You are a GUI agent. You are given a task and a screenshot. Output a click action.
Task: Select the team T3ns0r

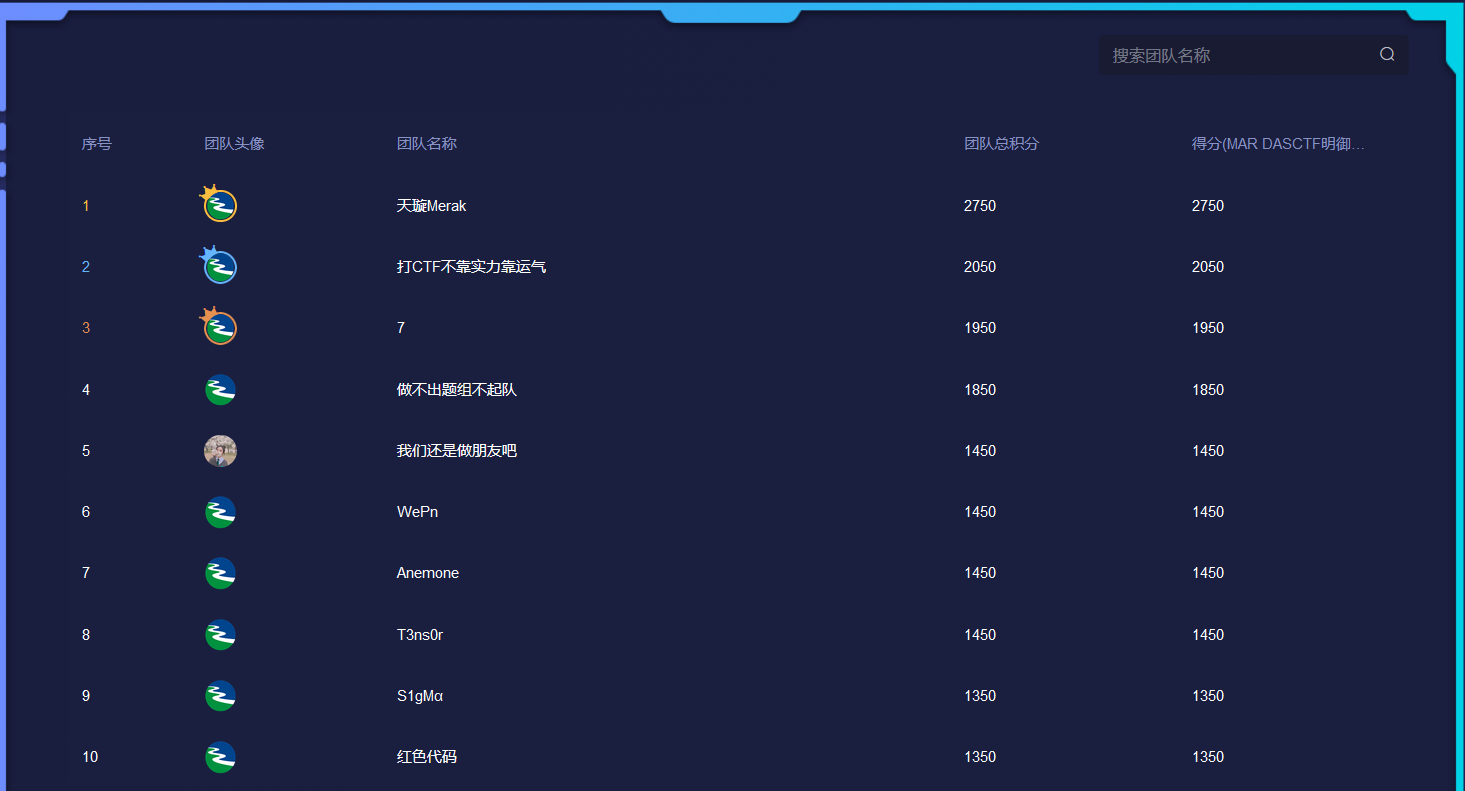[x=420, y=635]
